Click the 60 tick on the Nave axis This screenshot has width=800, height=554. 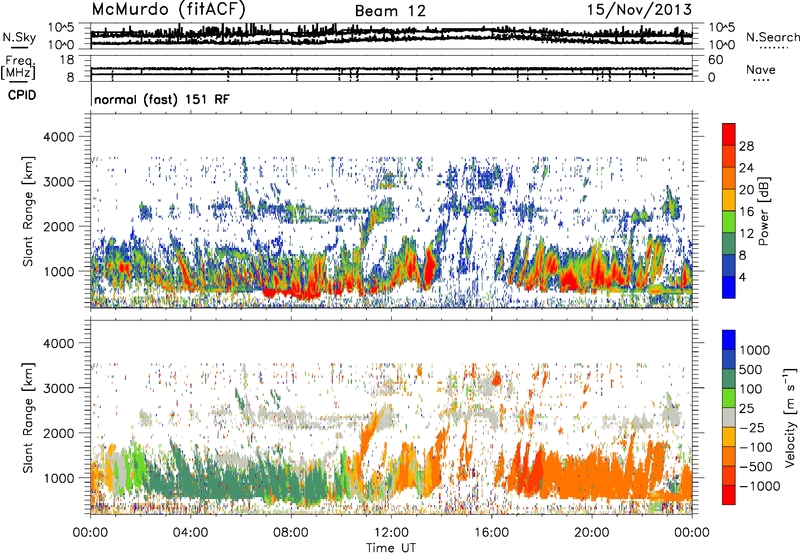pos(715,60)
